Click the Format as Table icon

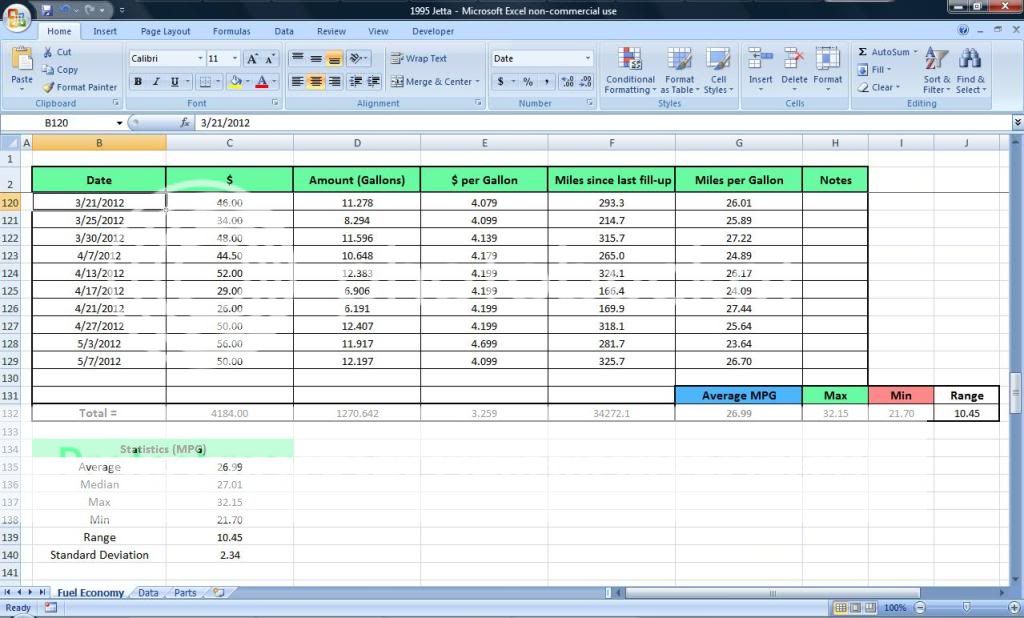pos(680,60)
